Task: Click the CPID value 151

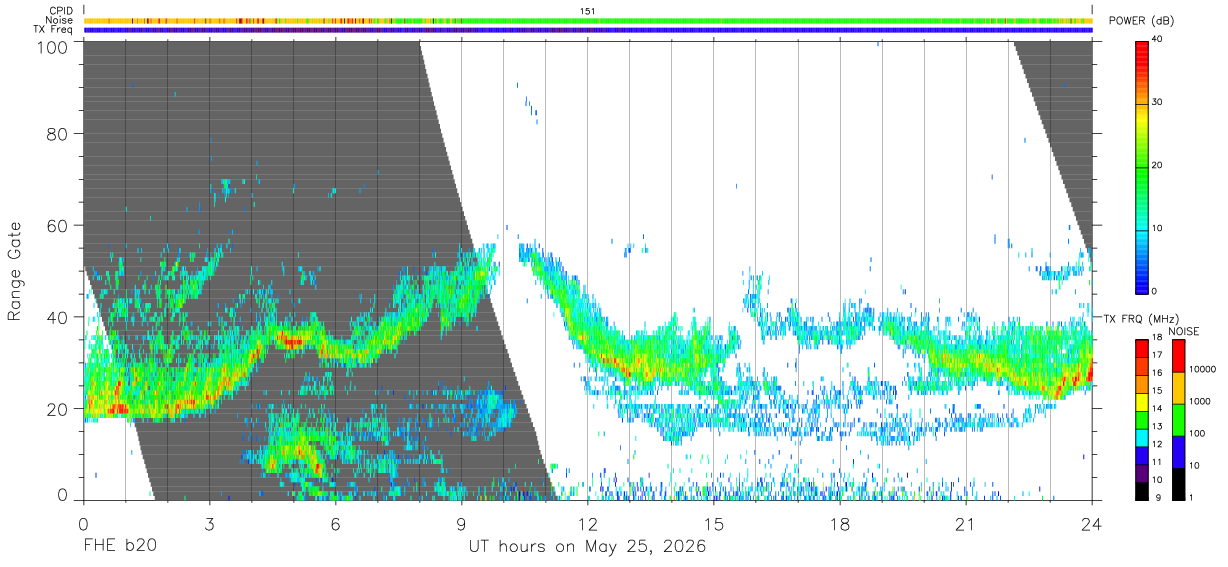Action: click(588, 11)
